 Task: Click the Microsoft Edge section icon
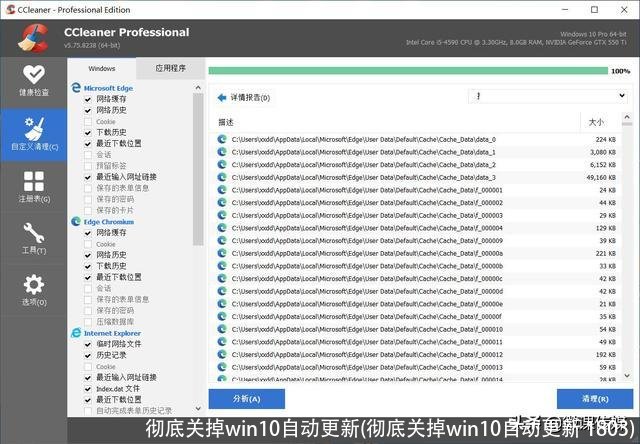coord(76,88)
